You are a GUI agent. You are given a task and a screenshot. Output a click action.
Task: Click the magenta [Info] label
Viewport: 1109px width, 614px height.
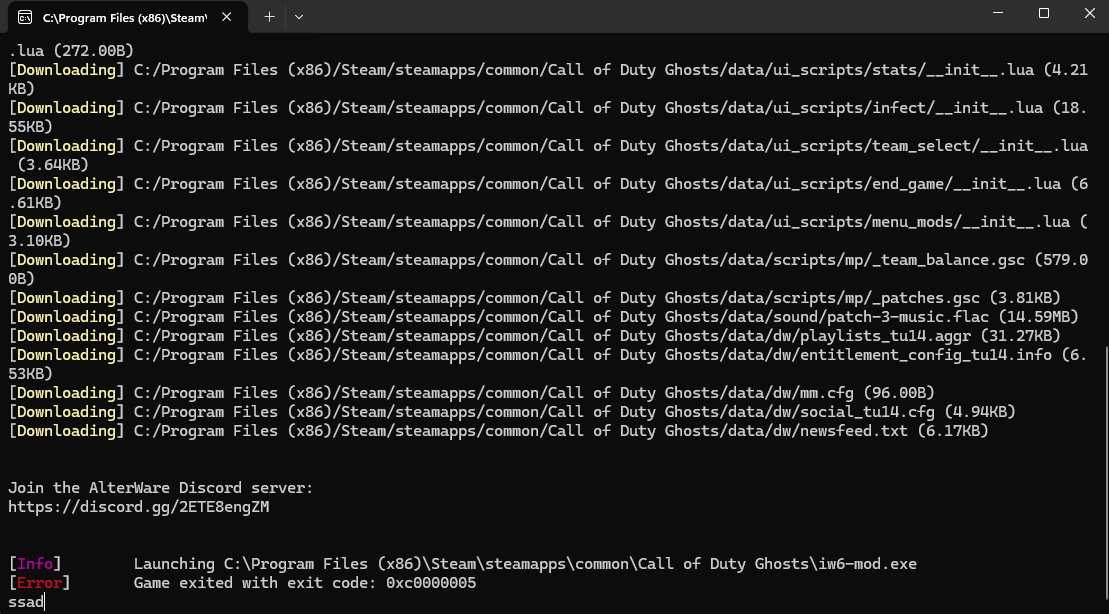35,564
